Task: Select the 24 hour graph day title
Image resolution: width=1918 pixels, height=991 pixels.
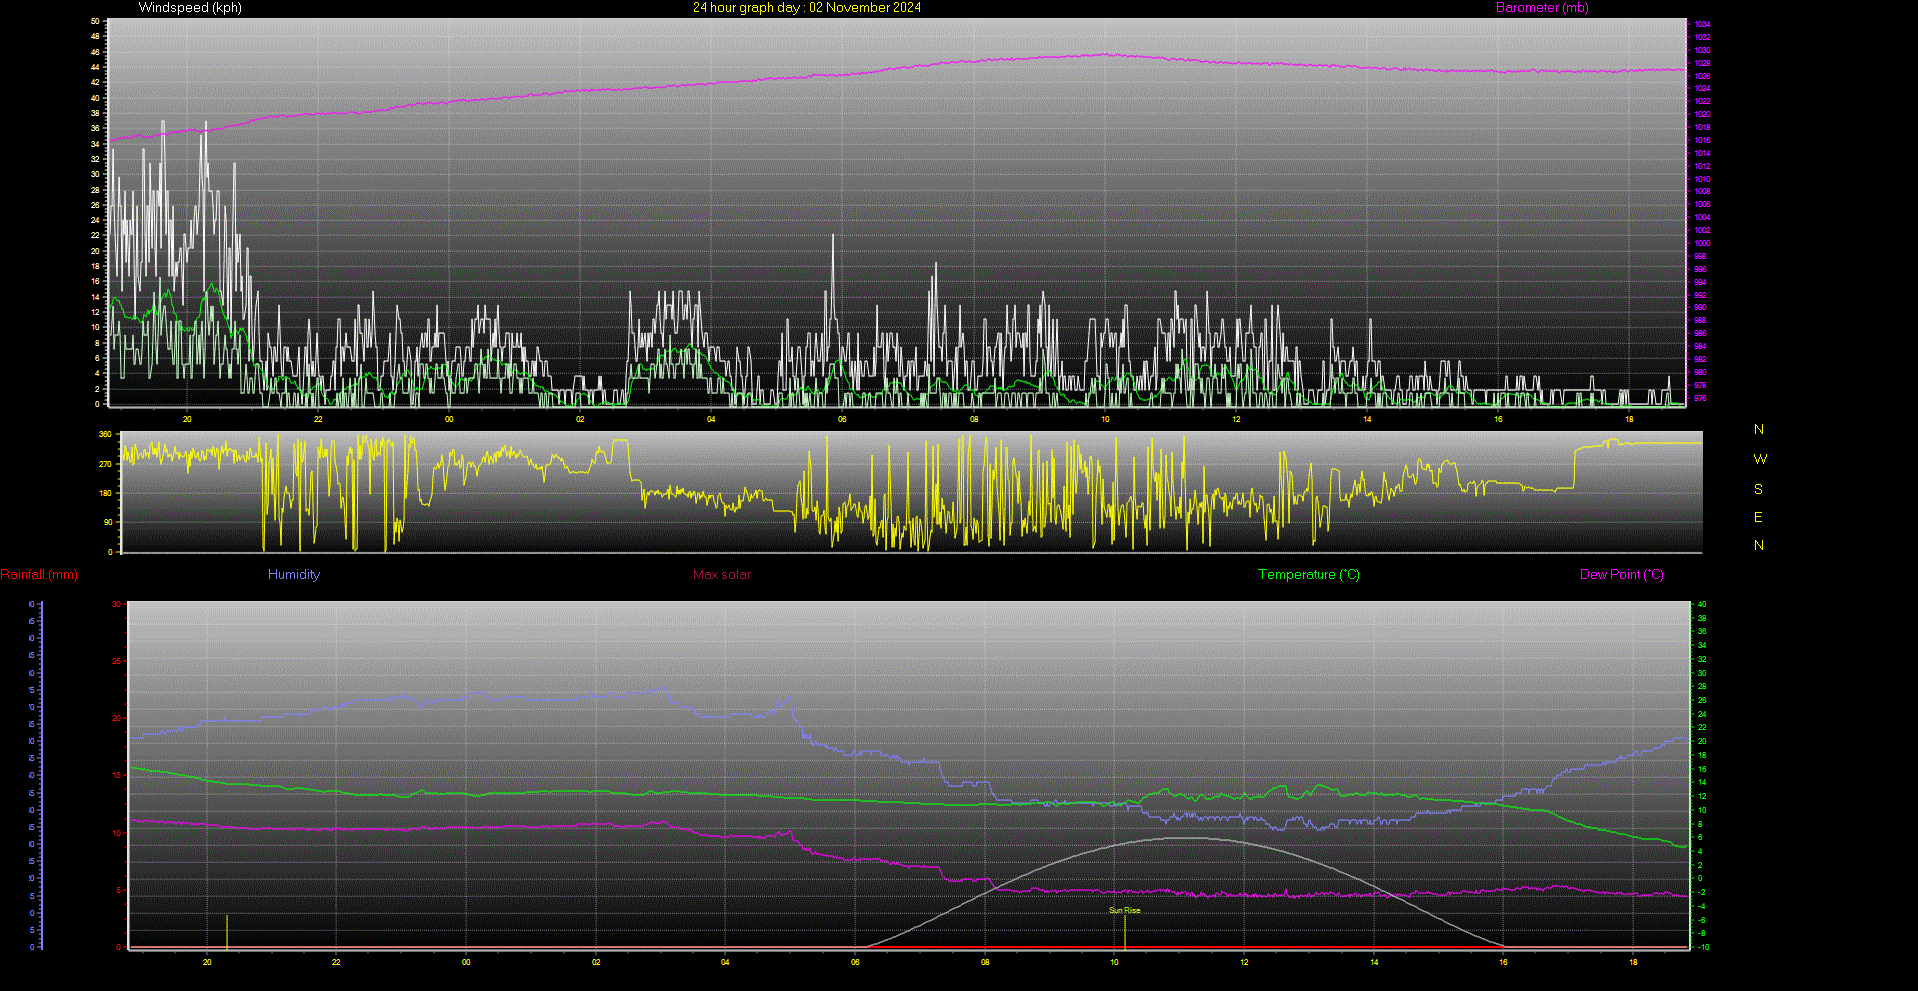Action: tap(807, 8)
